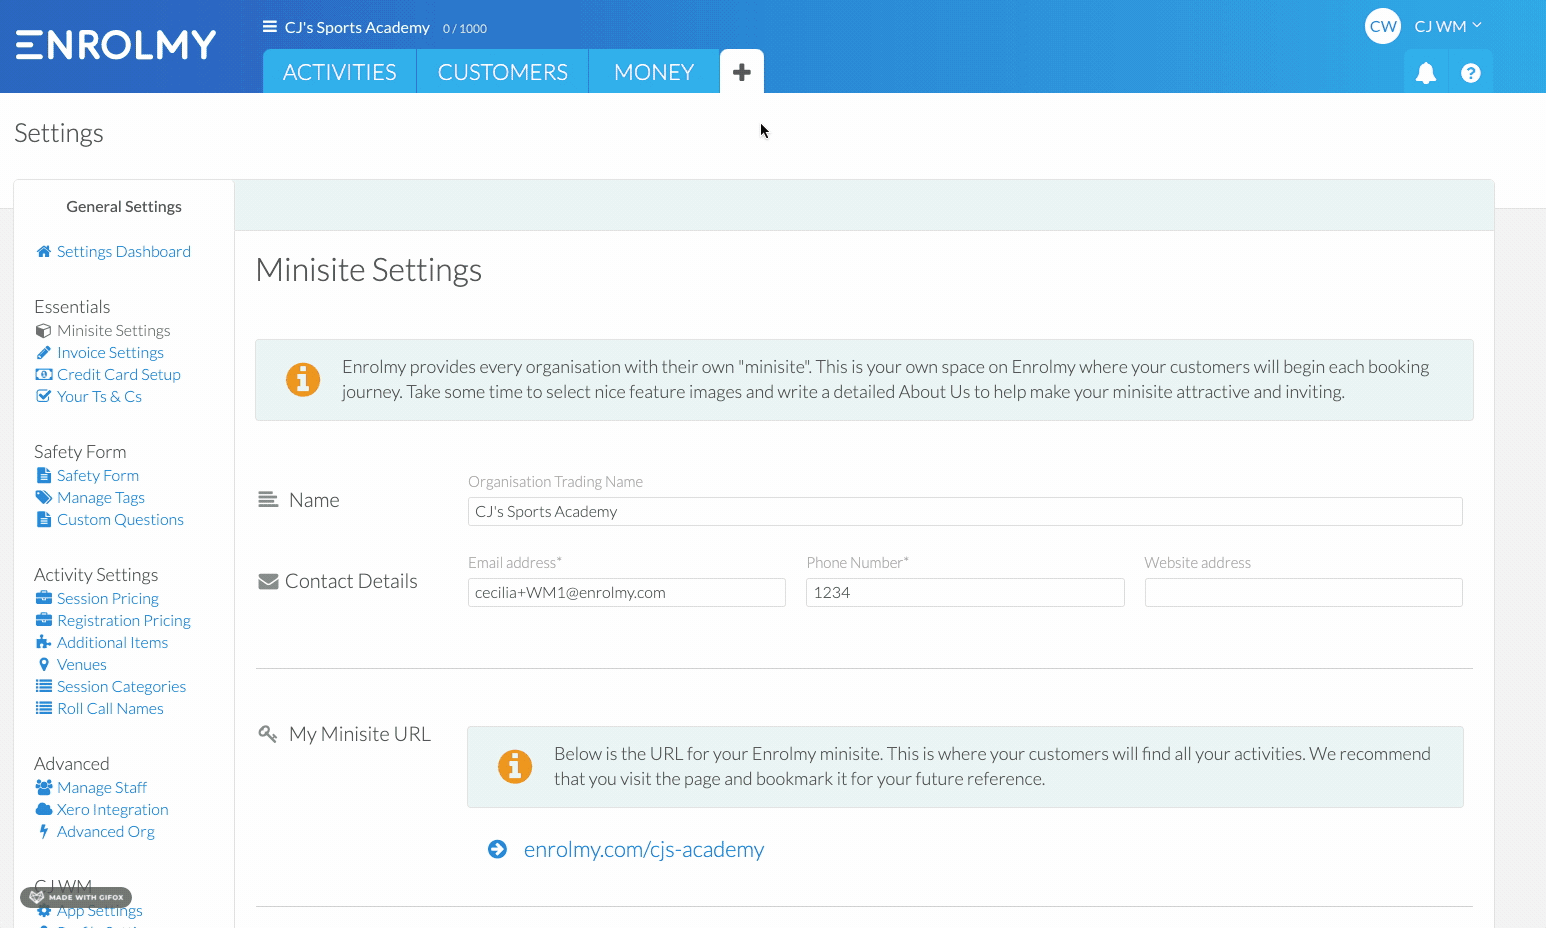Open Invoice Settings

pyautogui.click(x=110, y=353)
